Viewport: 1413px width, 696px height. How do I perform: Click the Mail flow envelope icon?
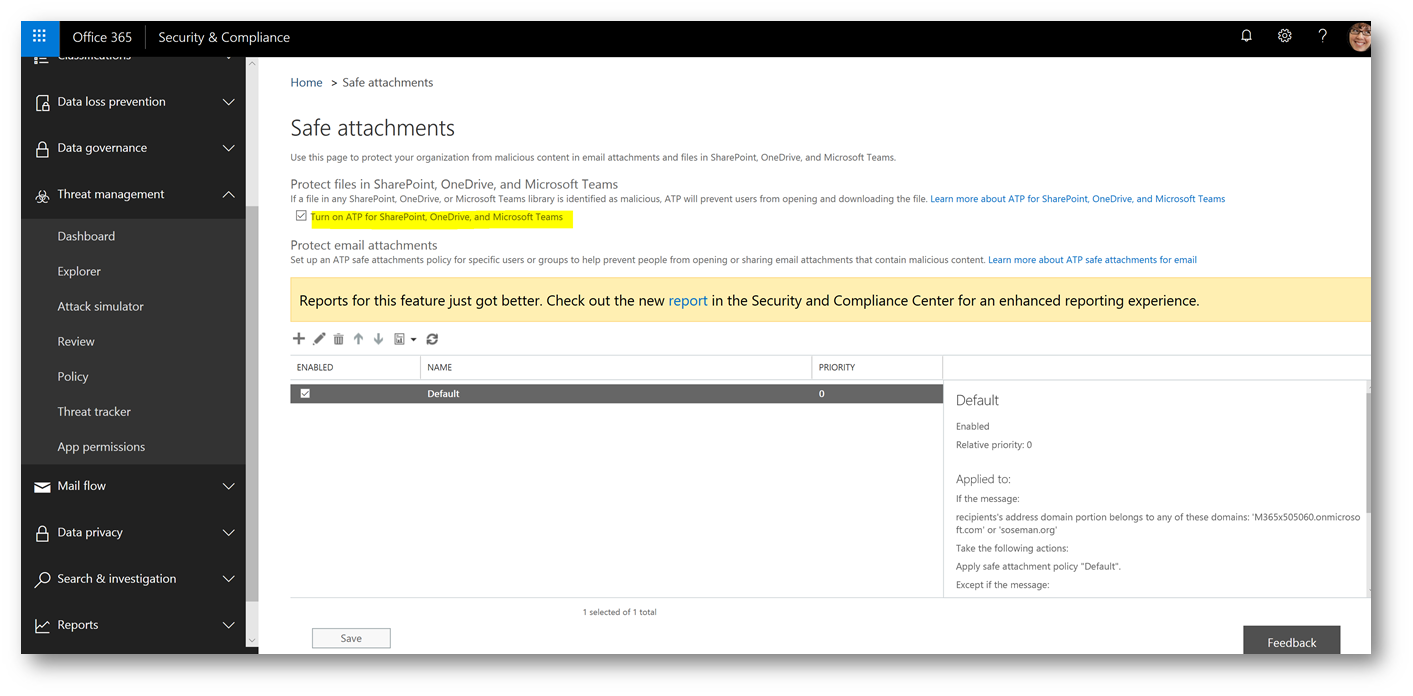click(42, 487)
